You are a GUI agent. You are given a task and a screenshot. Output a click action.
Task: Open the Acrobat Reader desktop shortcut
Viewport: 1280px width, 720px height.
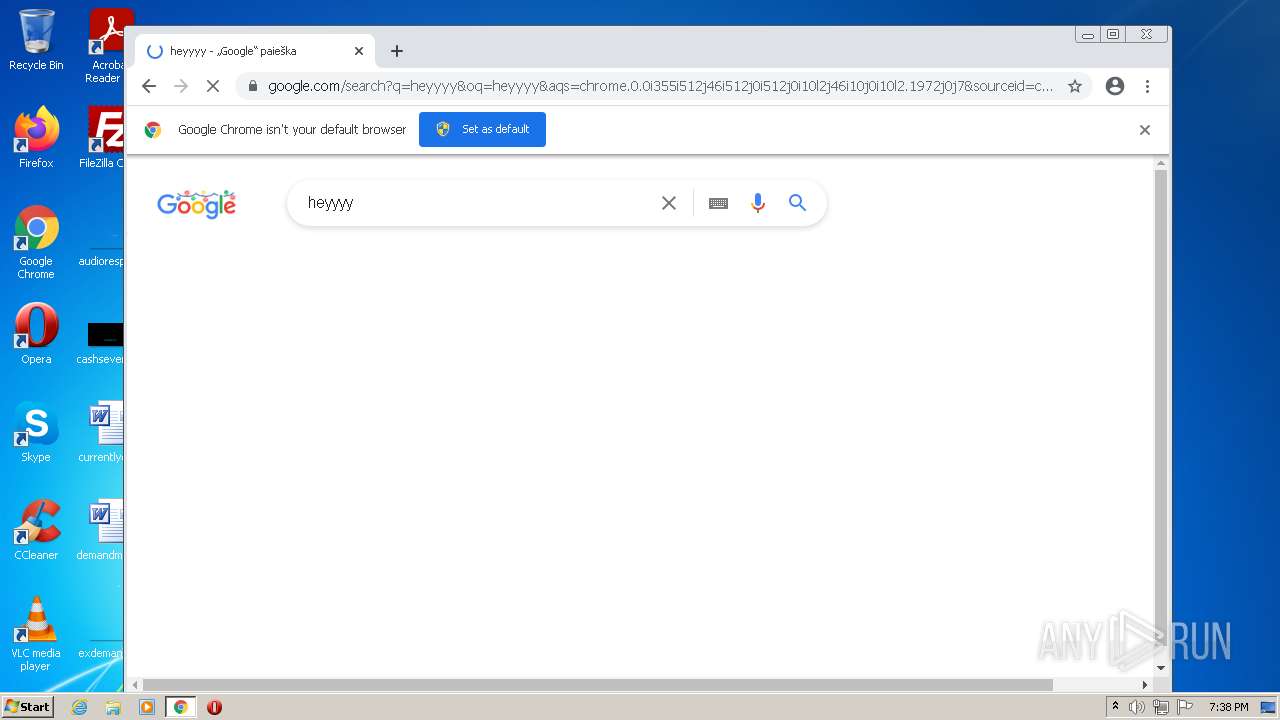pos(106,46)
